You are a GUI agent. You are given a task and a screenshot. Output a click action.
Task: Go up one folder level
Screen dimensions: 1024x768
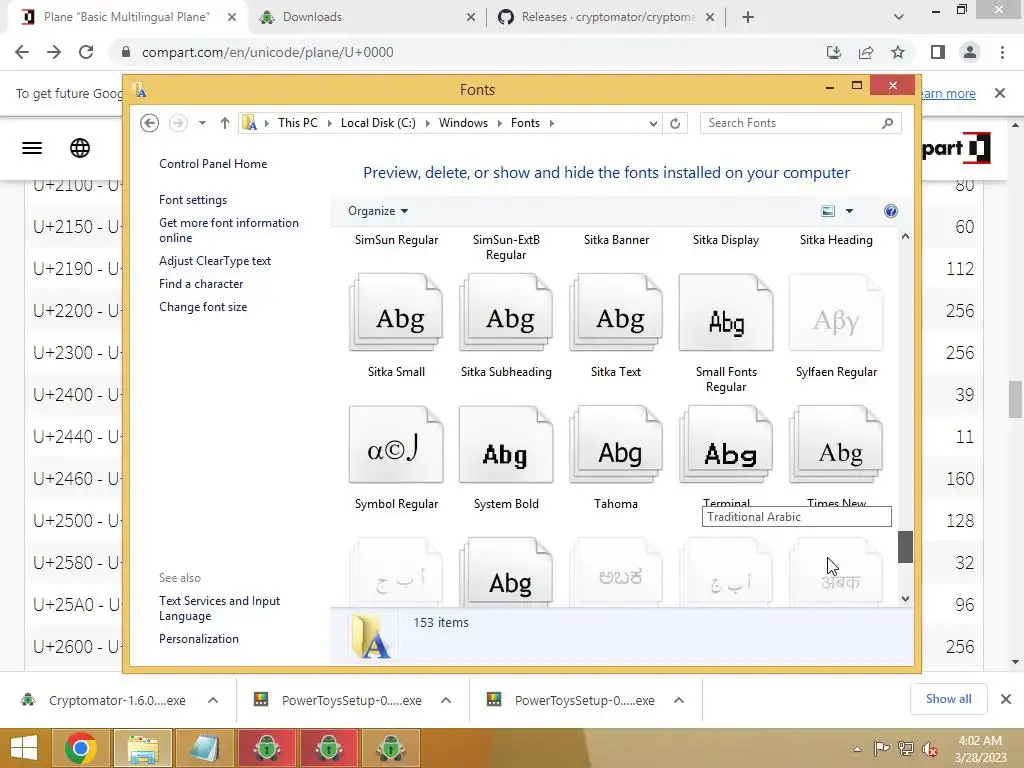point(225,123)
